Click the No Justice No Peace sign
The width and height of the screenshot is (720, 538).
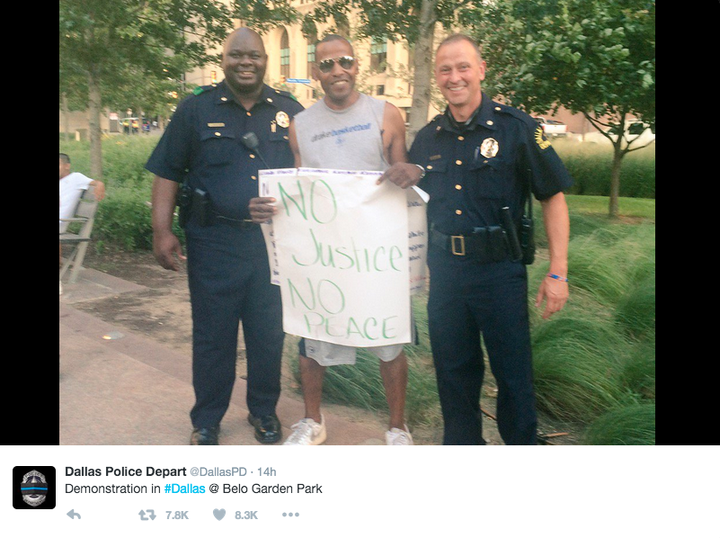pos(343,257)
